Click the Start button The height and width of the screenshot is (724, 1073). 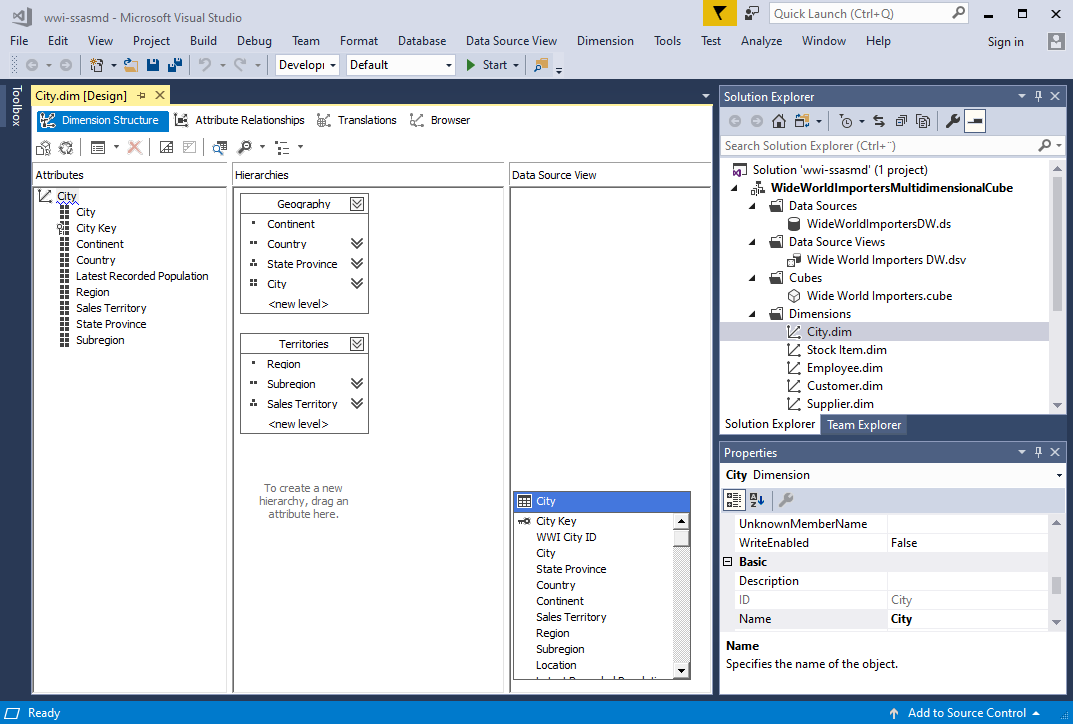pos(487,65)
